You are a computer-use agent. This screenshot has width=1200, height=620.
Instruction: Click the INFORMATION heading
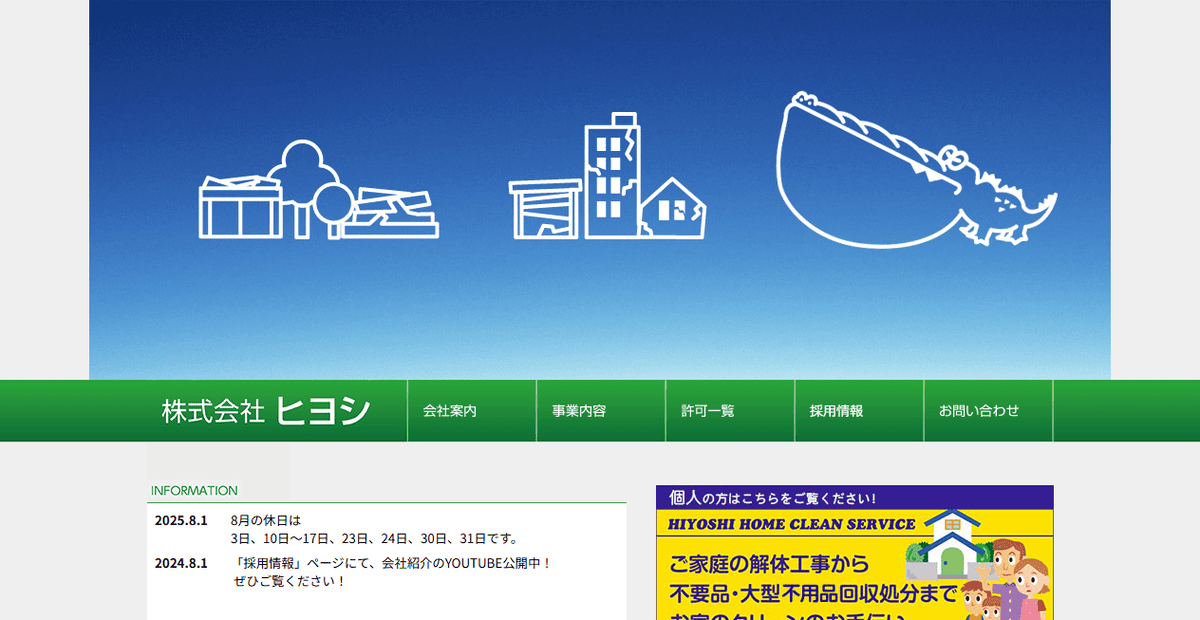point(193,490)
